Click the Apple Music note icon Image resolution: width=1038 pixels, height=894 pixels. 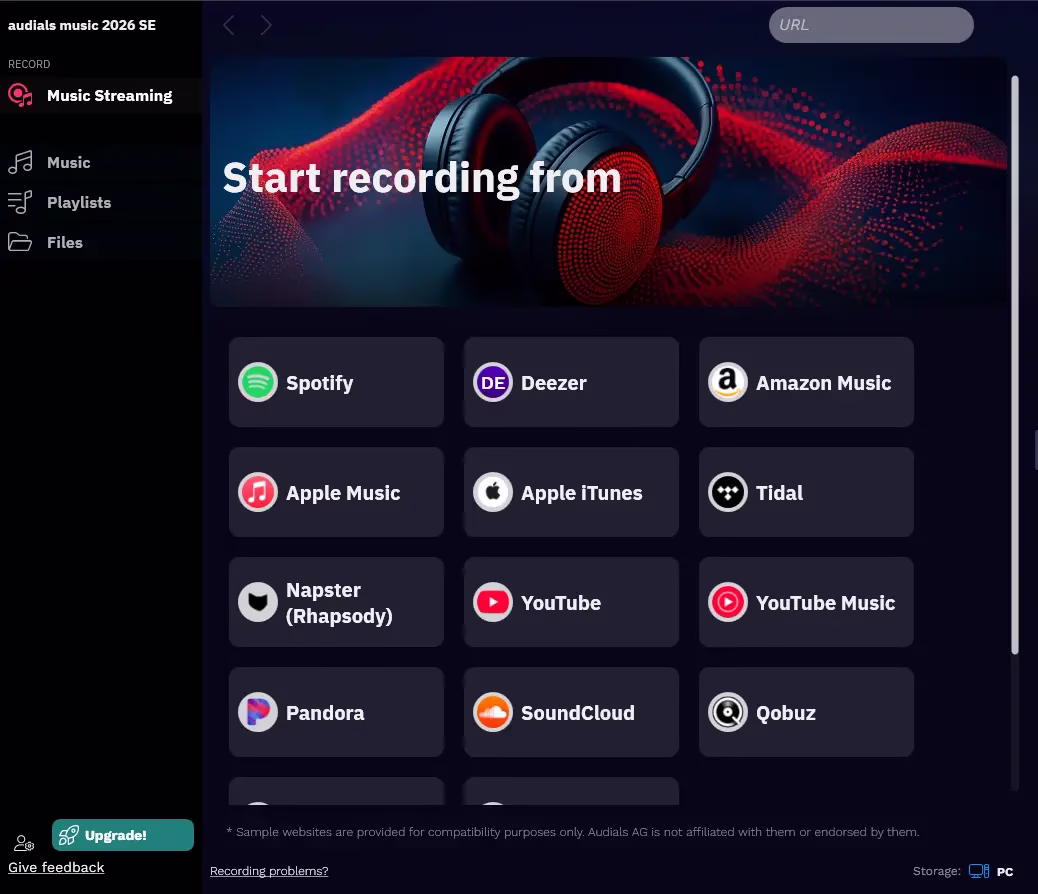pyautogui.click(x=258, y=492)
